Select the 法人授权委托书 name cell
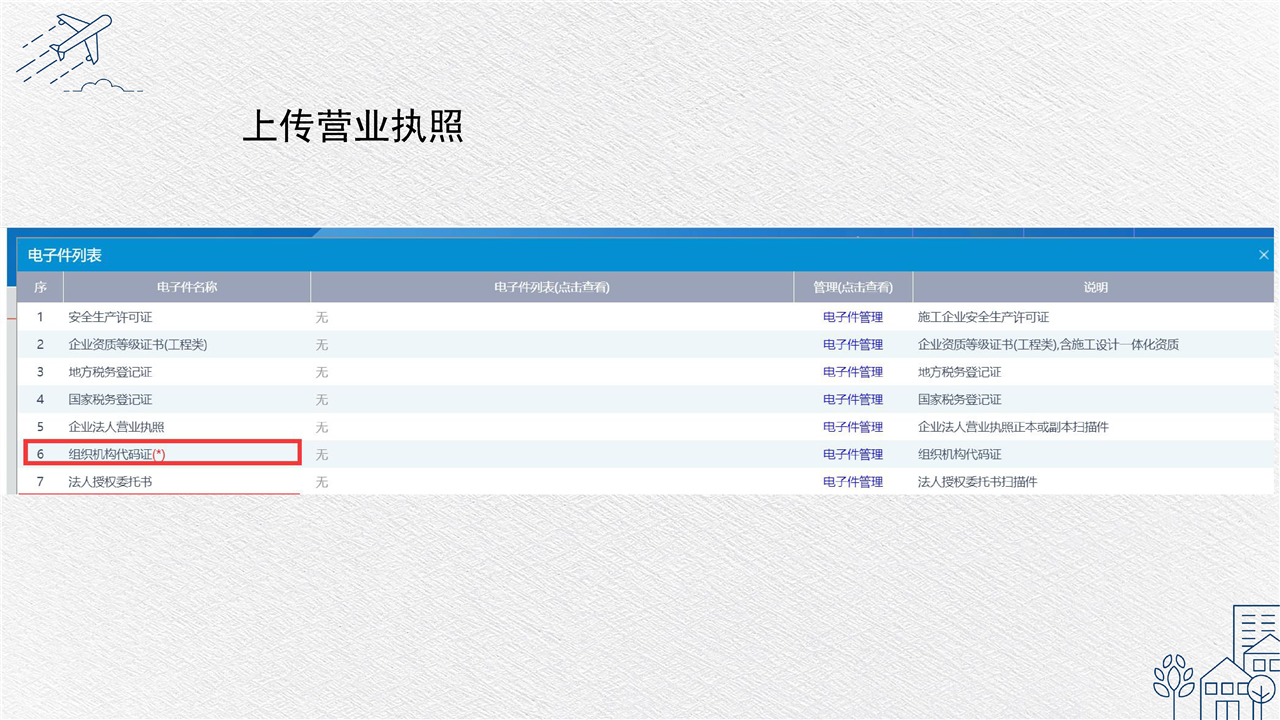This screenshot has height=720, width=1280. pos(110,482)
